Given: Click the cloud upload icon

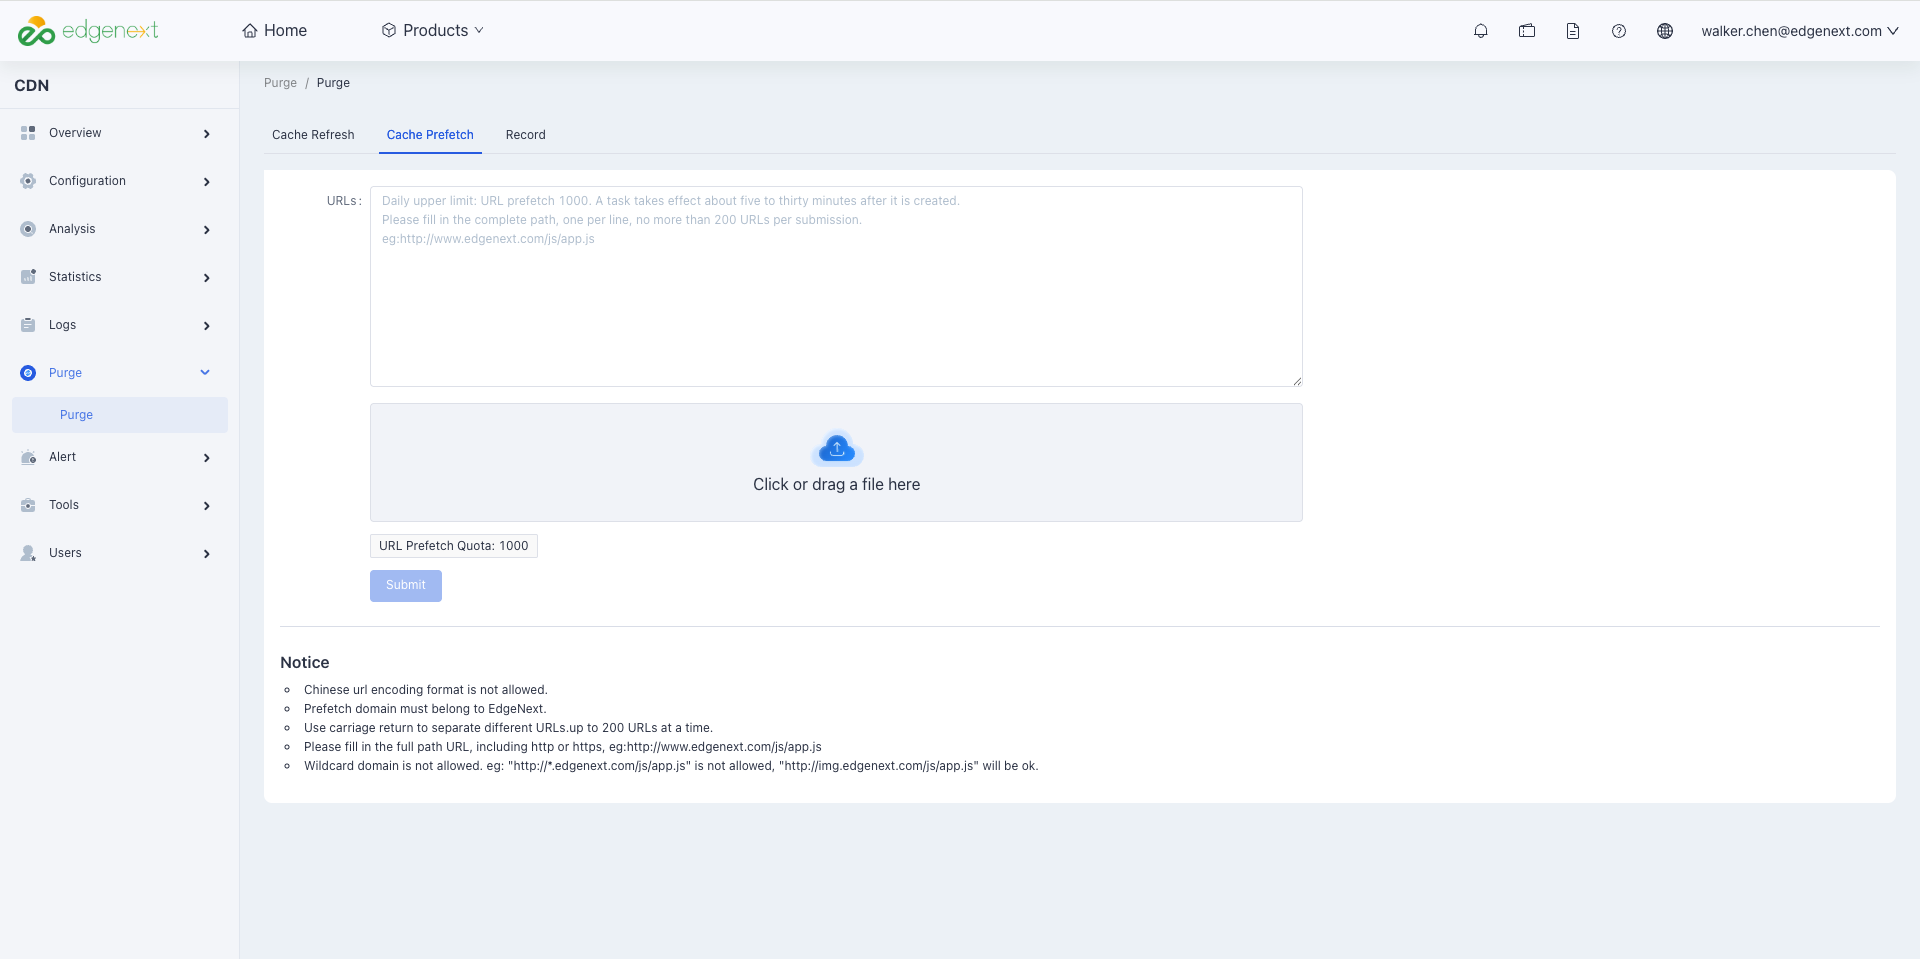Looking at the screenshot, I should coord(837,449).
